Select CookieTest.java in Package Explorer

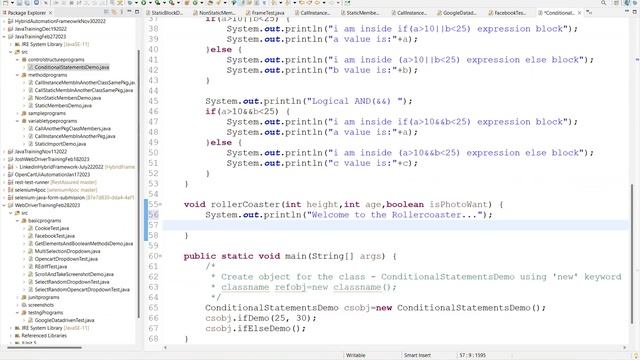click(x=51, y=228)
